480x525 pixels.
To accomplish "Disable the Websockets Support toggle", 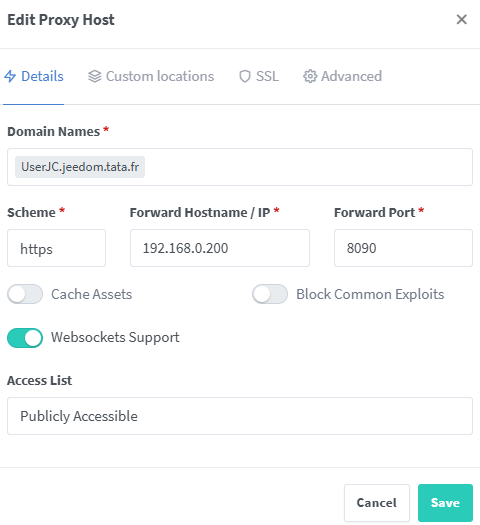I will tap(25, 338).
